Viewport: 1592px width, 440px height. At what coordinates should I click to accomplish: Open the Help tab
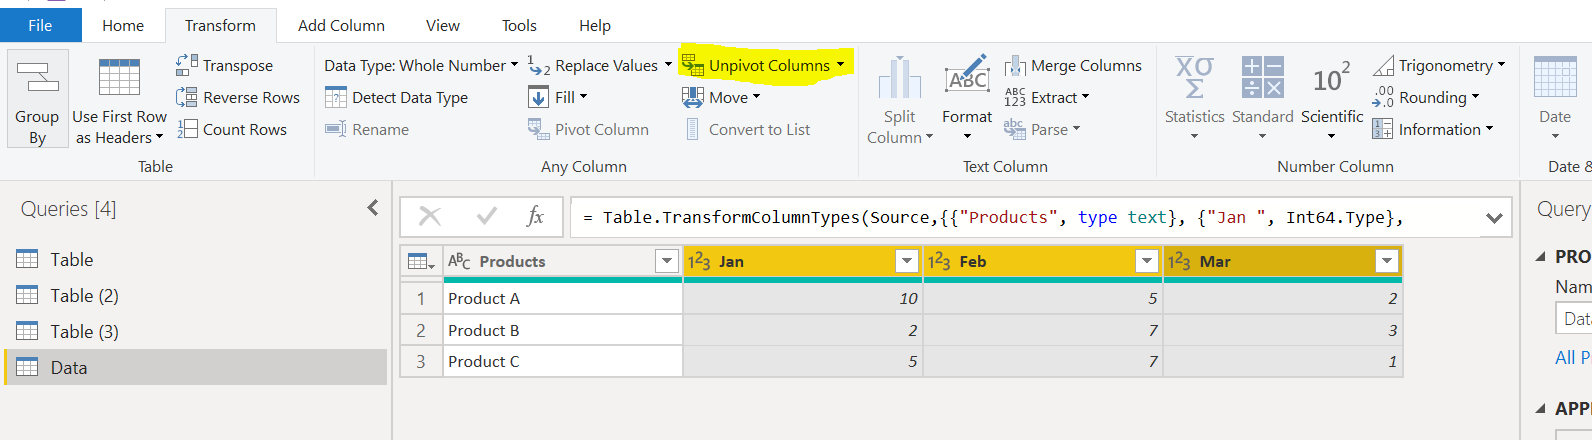(x=595, y=25)
